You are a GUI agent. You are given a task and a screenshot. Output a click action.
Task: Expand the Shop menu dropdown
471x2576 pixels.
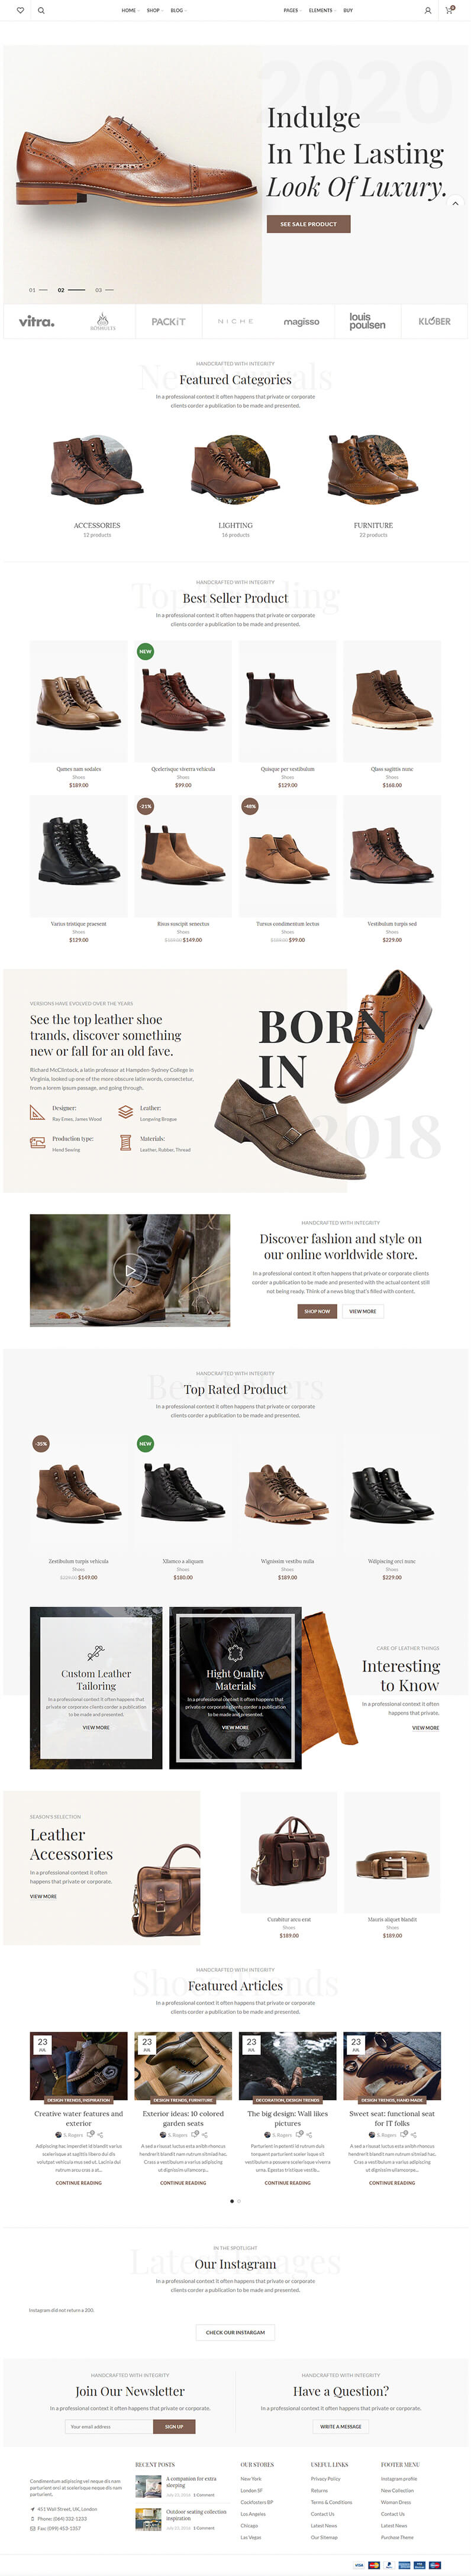pyautogui.click(x=154, y=10)
